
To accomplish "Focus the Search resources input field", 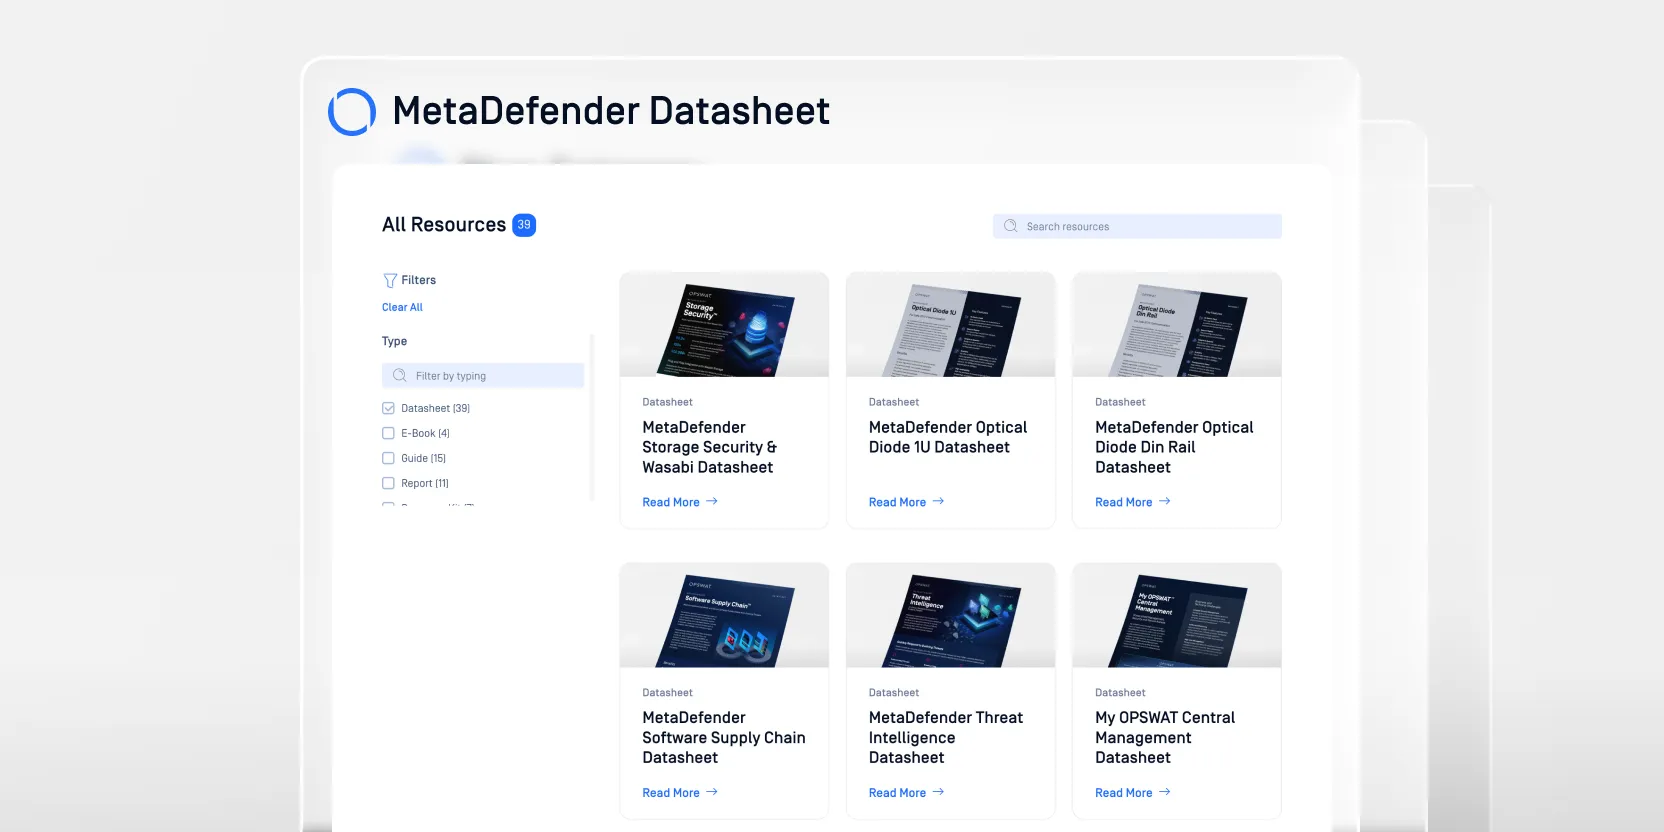I will coord(1137,226).
